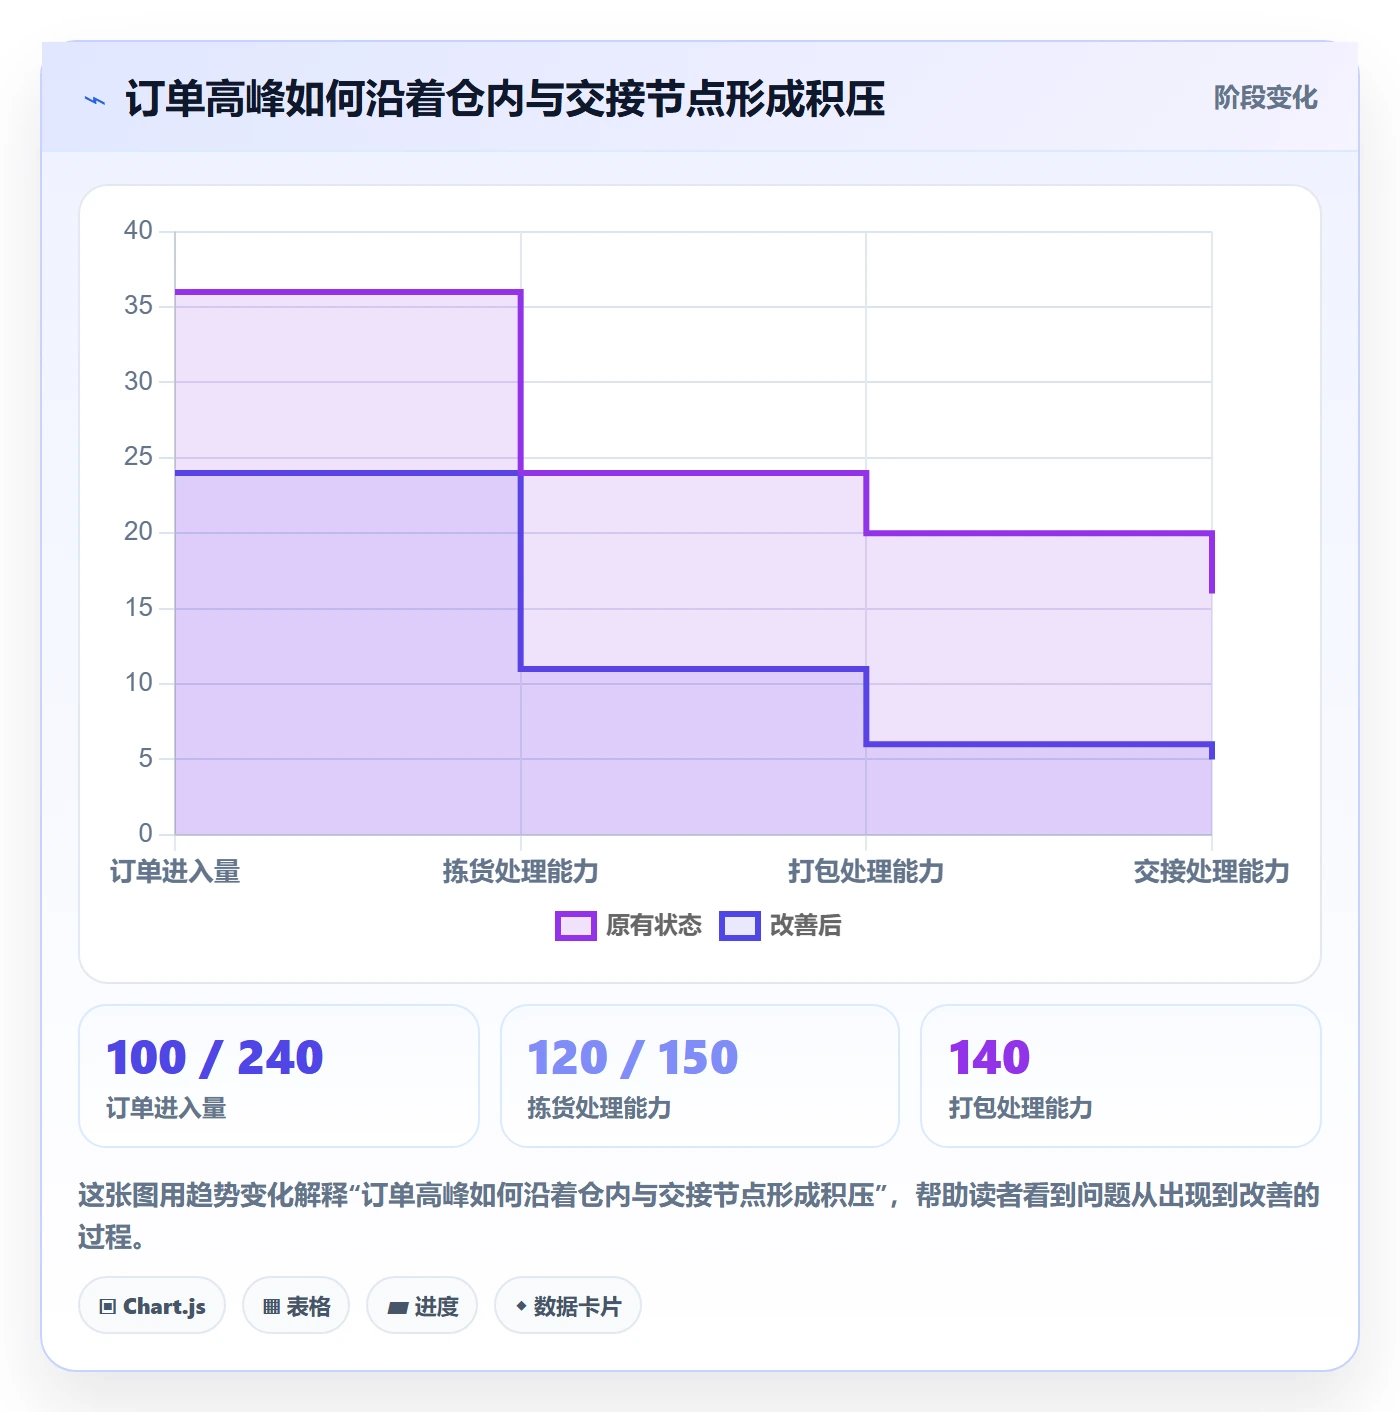This screenshot has height=1412, width=1400.
Task: Select the 数据卡片 tag chip
Action: [x=568, y=1306]
